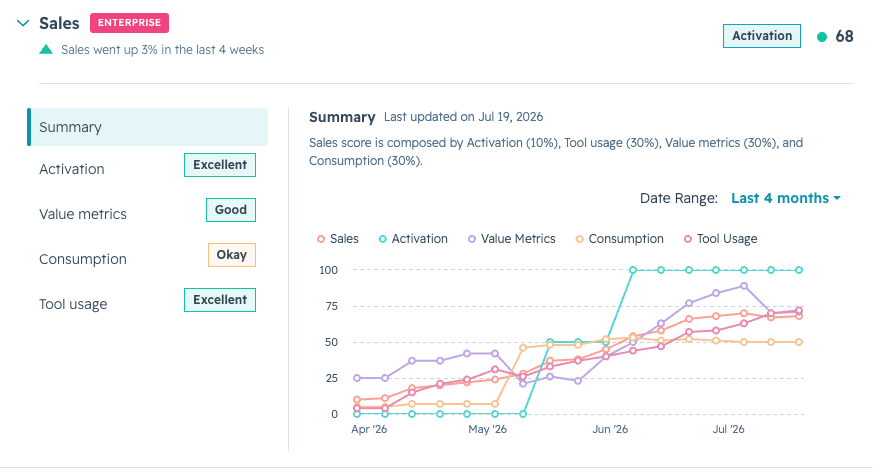Click the score value 68
This screenshot has height=476, width=873.
click(x=844, y=36)
